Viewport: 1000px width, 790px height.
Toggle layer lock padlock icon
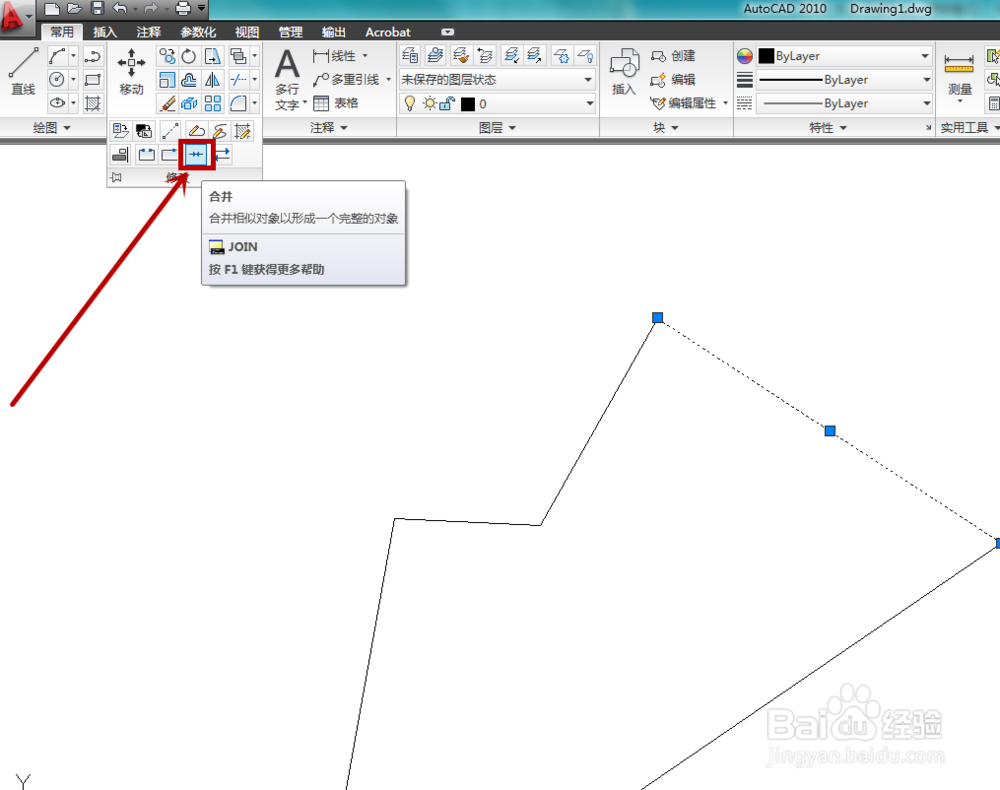point(447,103)
